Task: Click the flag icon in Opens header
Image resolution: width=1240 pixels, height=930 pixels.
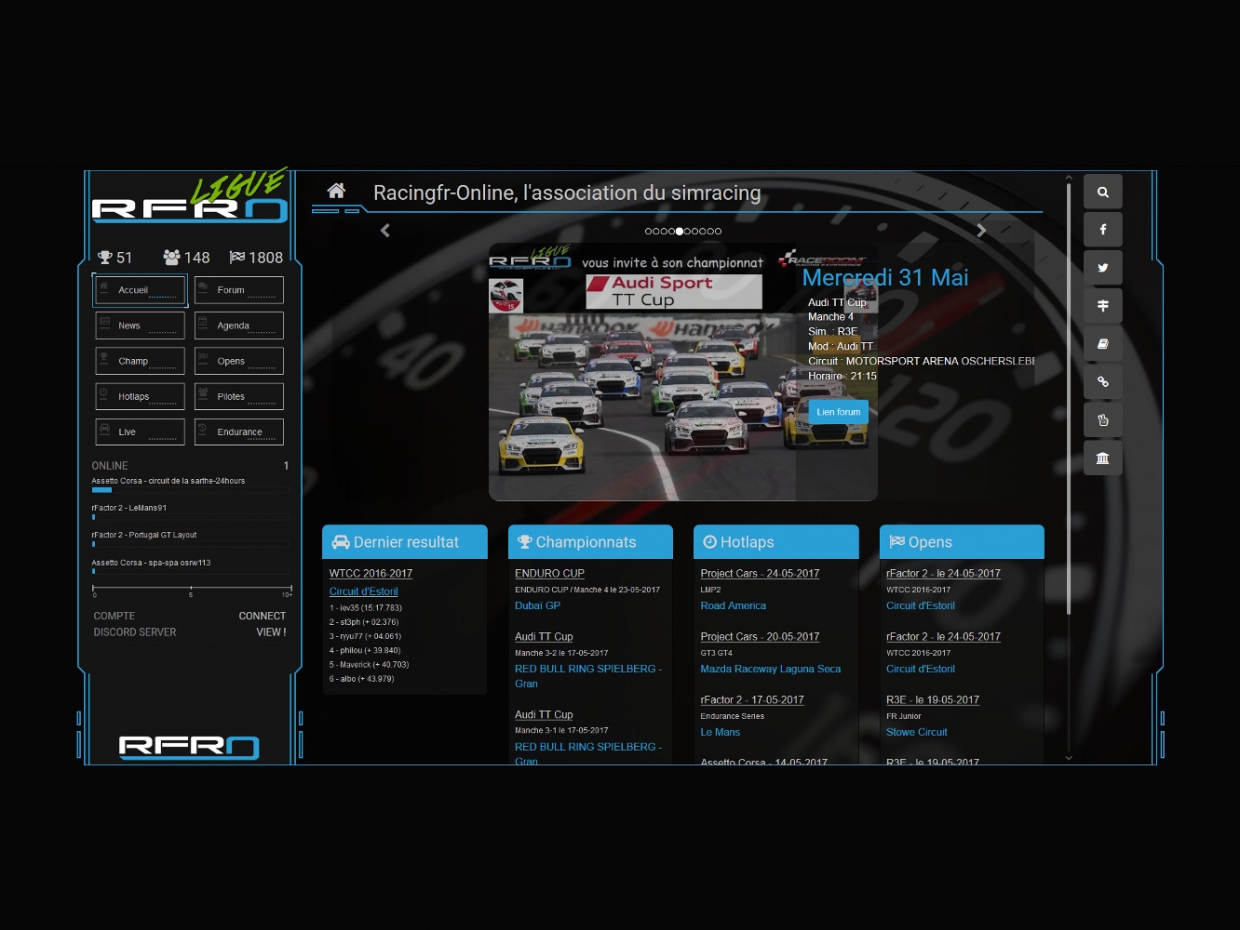Action: pyautogui.click(x=896, y=542)
